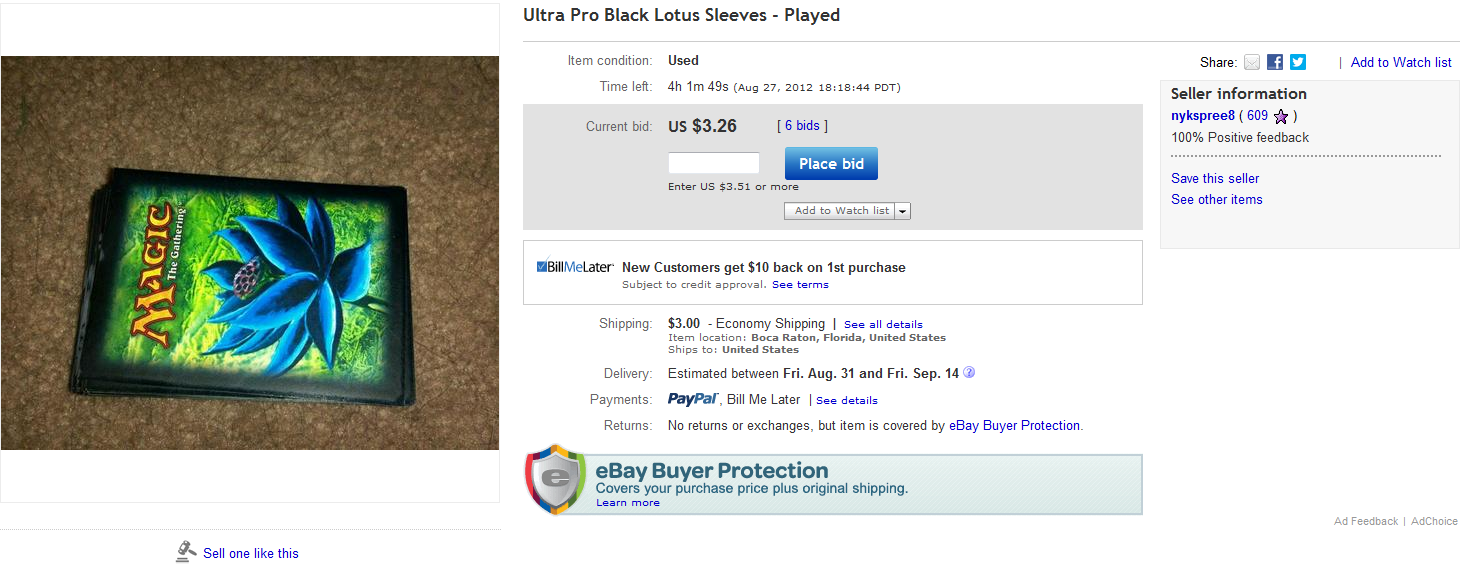Viewport: 1476px width, 580px height.
Task: Click Save this seller link
Action: point(1215,178)
